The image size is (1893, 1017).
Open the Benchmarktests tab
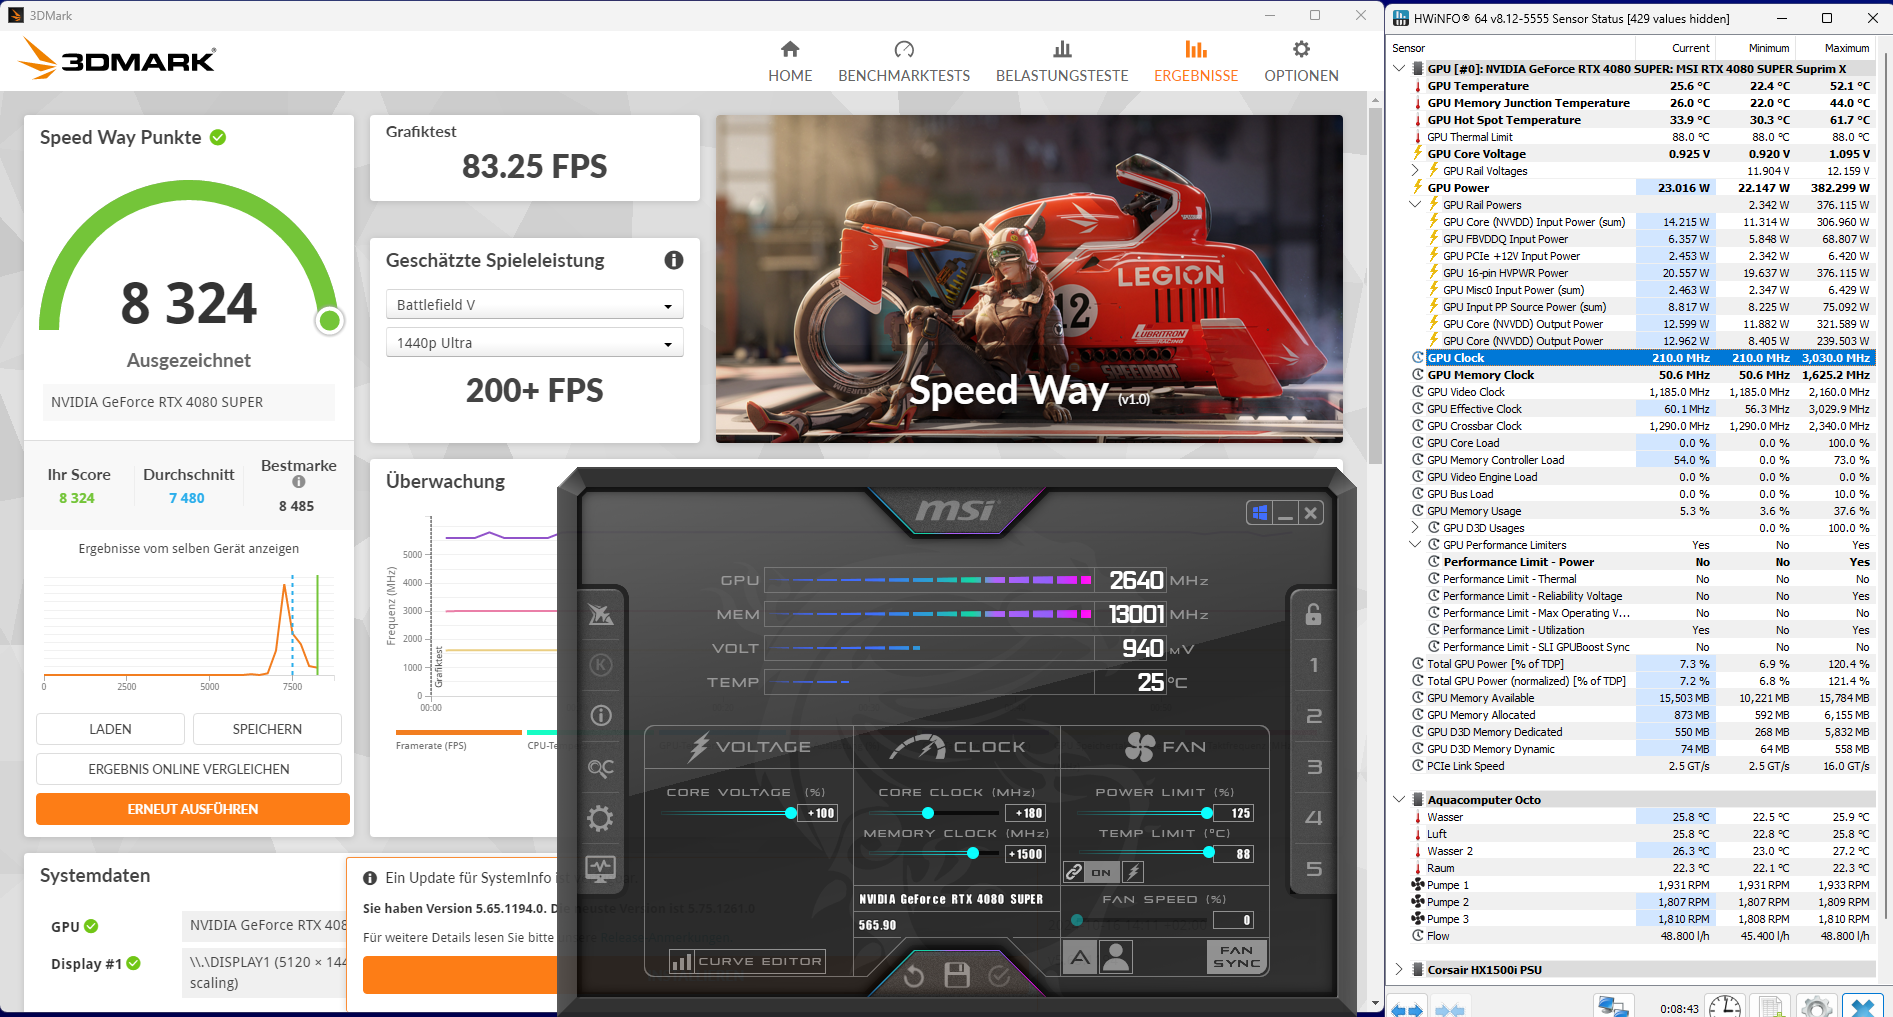pyautogui.click(x=904, y=62)
